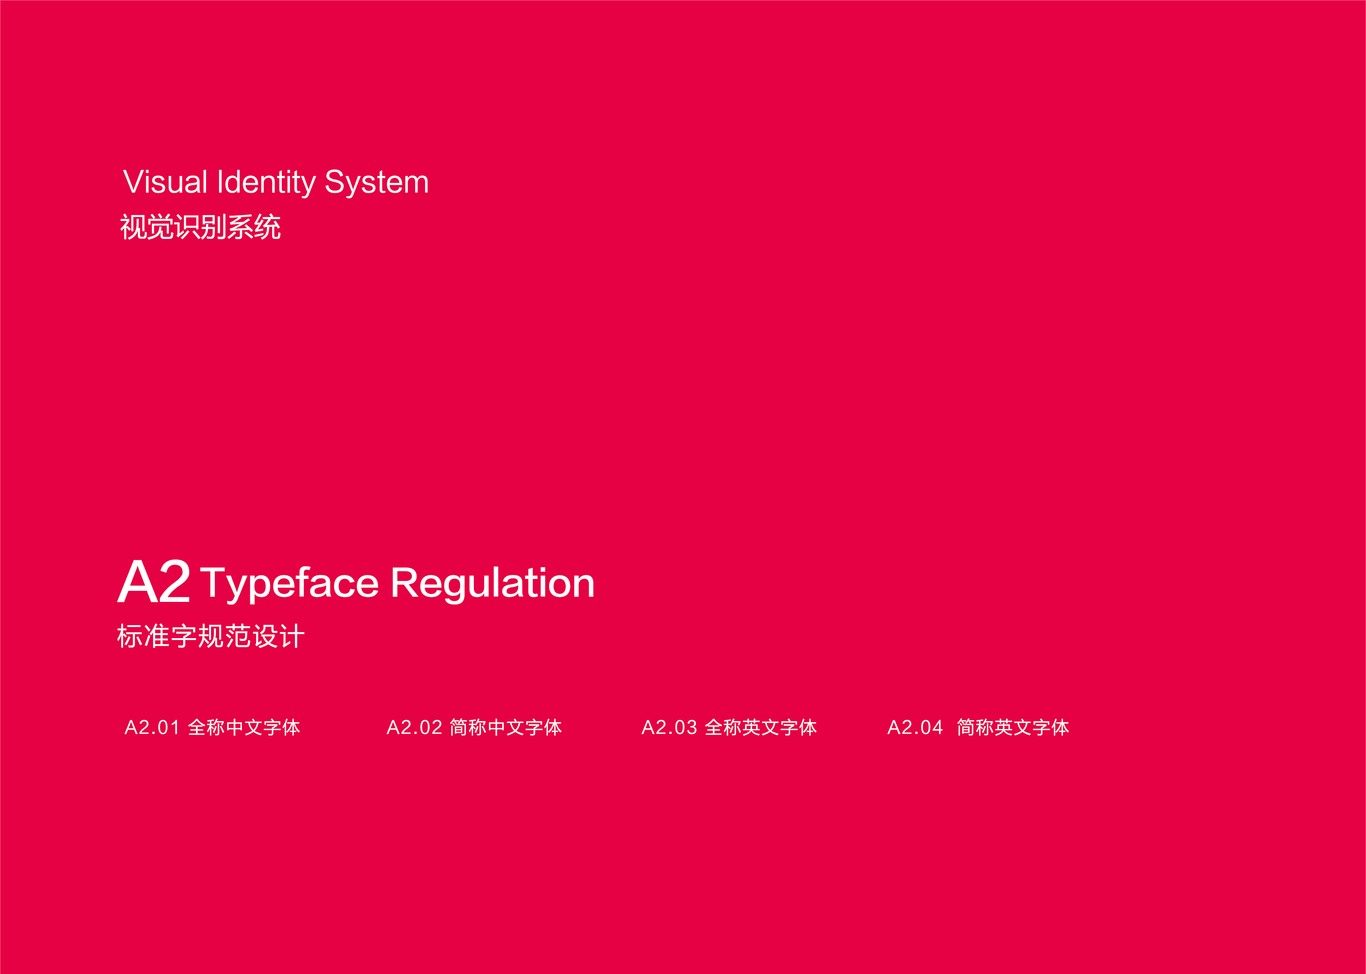Select the 'A2.03 全称英文字体' entry
This screenshot has height=974, width=1366.
[729, 727]
